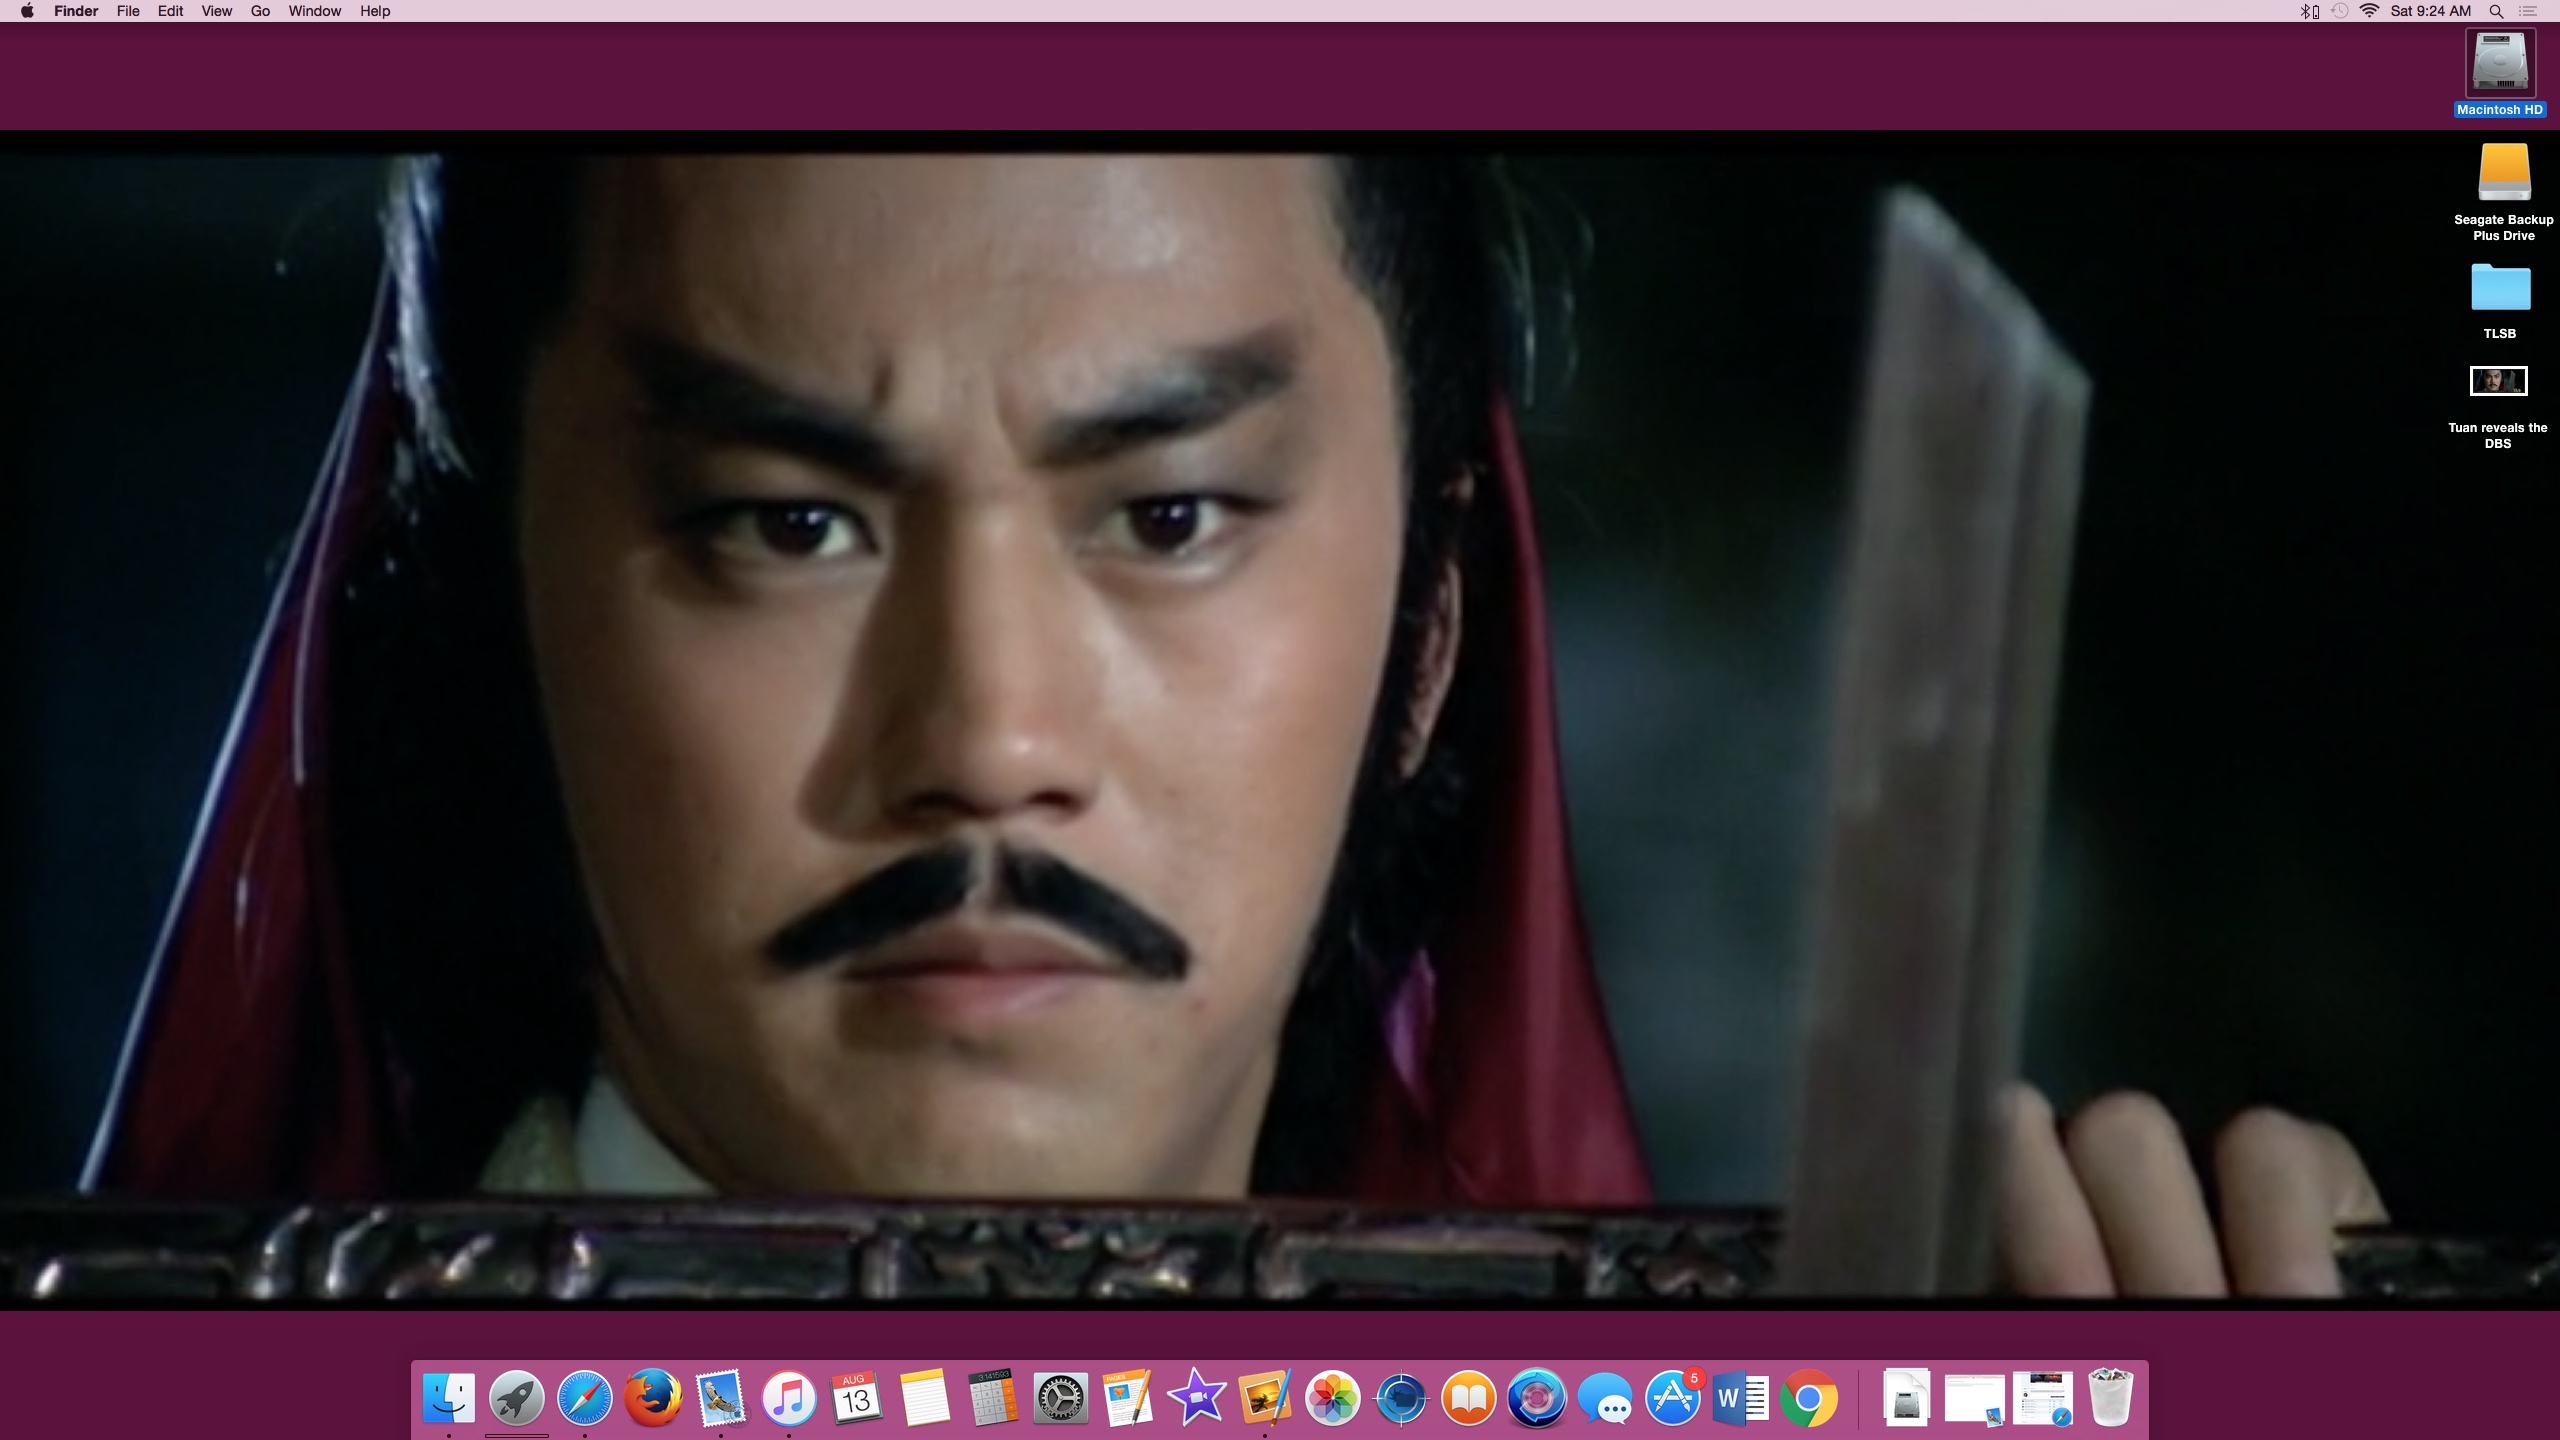Launch Safari from the Dock
The image size is (2560, 1440).
pos(585,1397)
